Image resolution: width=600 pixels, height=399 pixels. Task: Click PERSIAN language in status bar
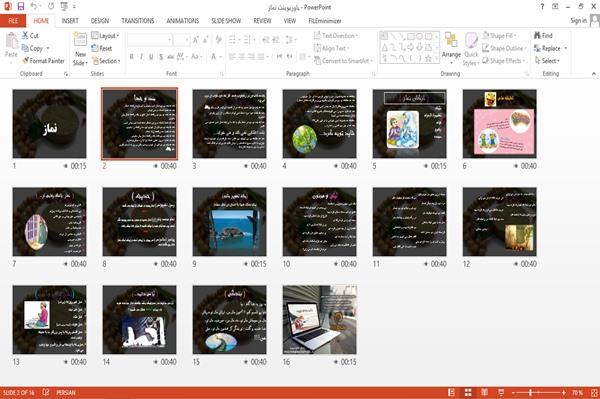(x=66, y=392)
